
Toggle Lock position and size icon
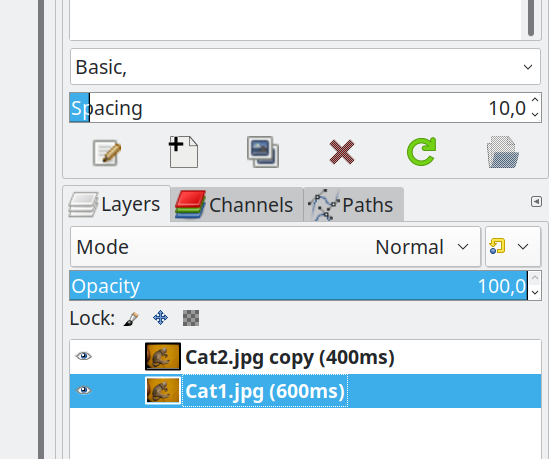[160, 318]
